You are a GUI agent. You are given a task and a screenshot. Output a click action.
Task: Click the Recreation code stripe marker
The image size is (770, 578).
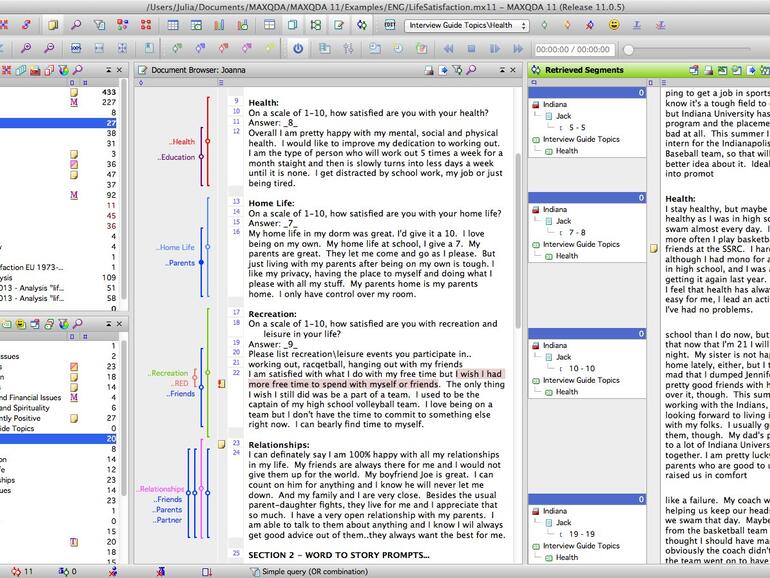[206, 372]
